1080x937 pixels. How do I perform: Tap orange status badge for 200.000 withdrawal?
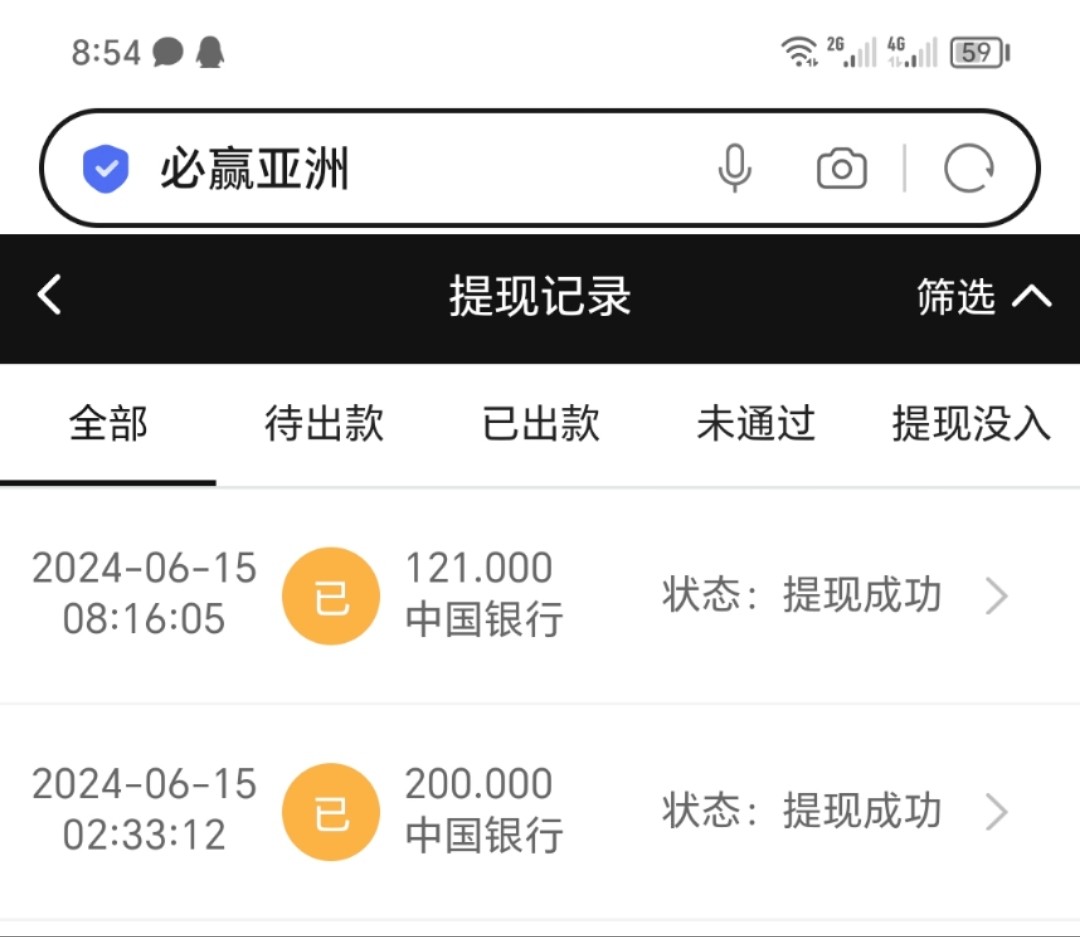pos(331,812)
